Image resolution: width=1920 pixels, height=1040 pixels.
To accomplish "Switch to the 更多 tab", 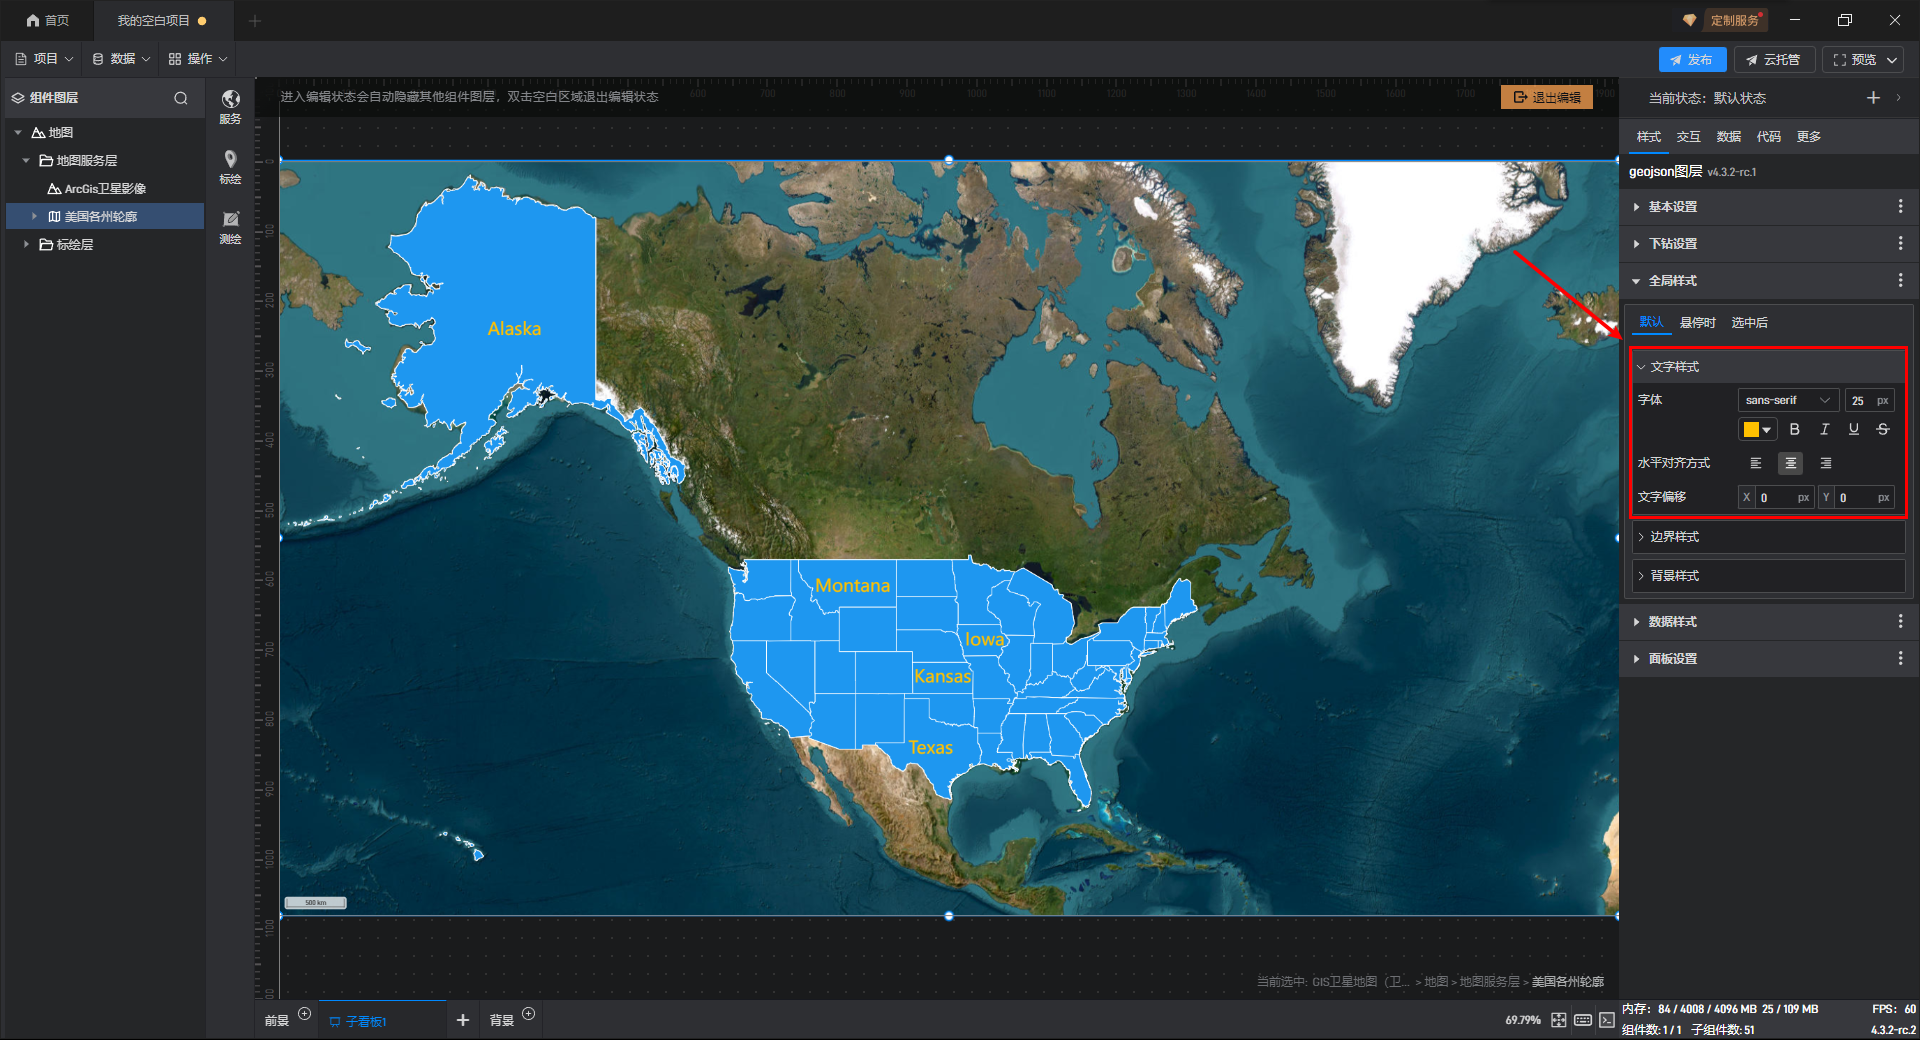I will (x=1809, y=137).
